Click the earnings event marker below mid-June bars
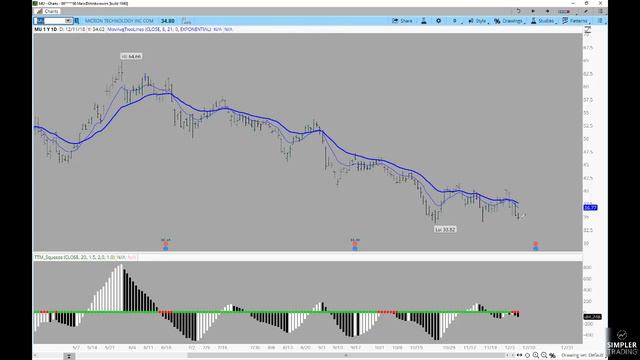 pyautogui.click(x=166, y=245)
